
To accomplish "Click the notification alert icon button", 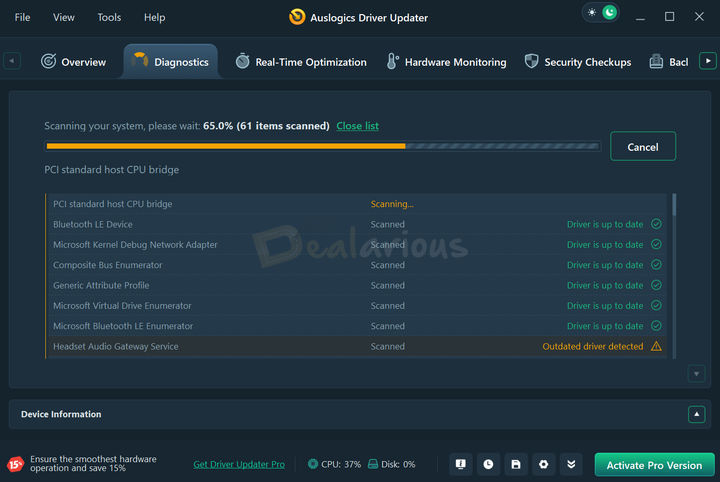I will tap(461, 464).
